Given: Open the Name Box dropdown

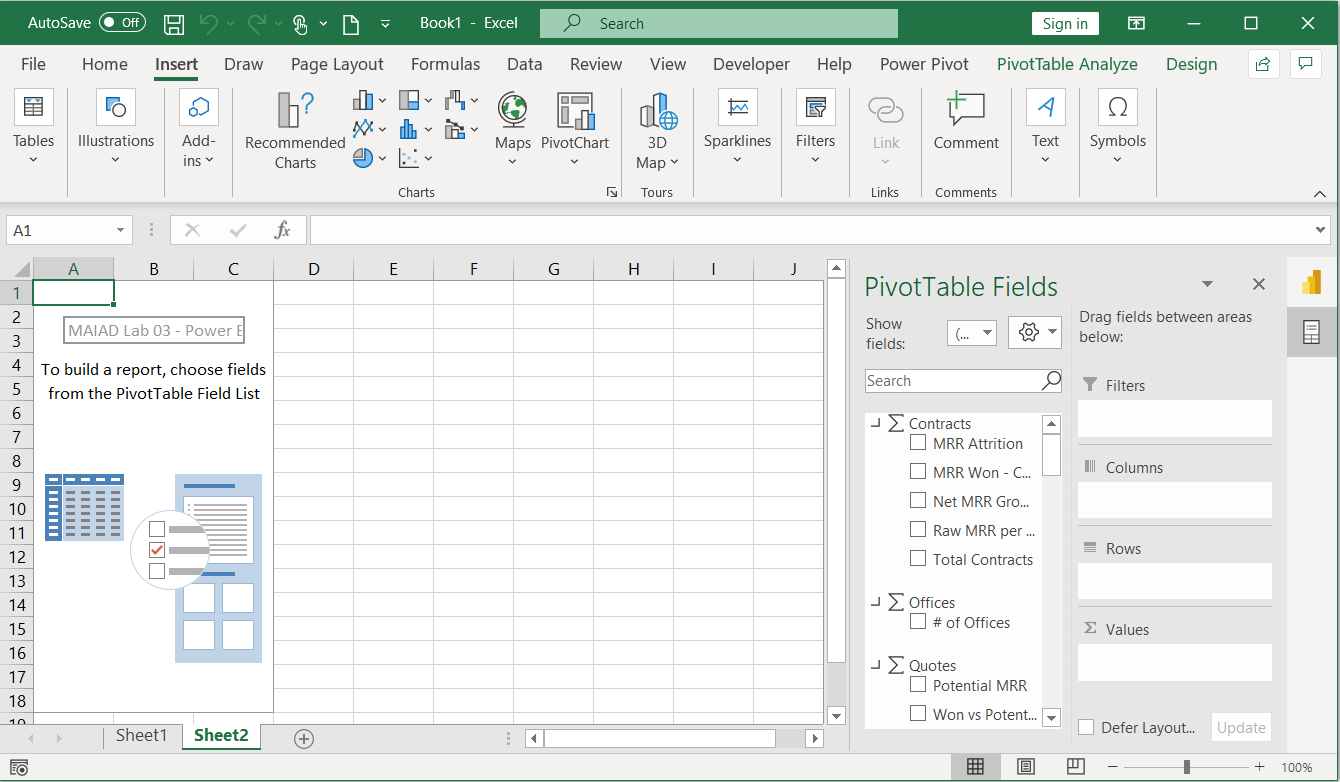Looking at the screenshot, I should (121, 230).
